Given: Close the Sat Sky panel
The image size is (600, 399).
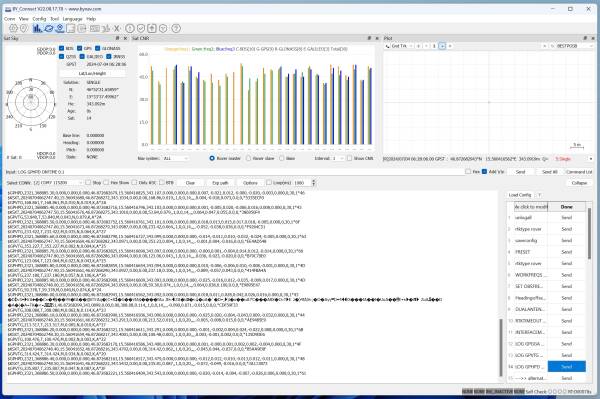Looking at the screenshot, I should point(125,38).
